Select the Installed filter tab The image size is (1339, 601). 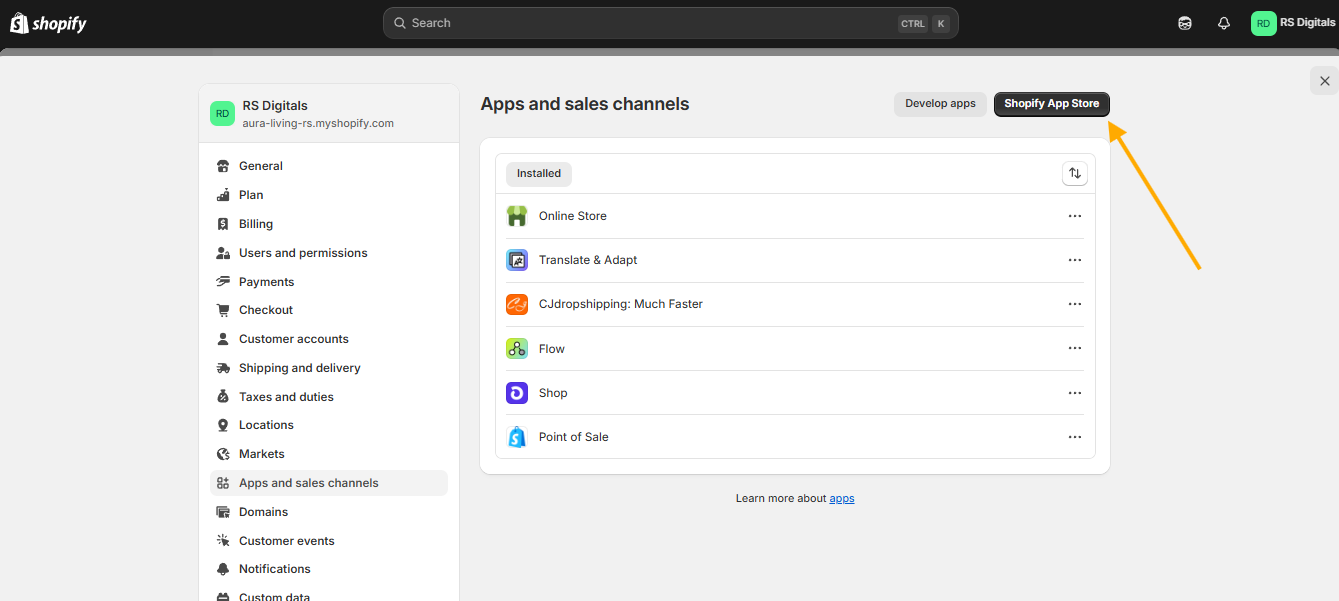(539, 174)
